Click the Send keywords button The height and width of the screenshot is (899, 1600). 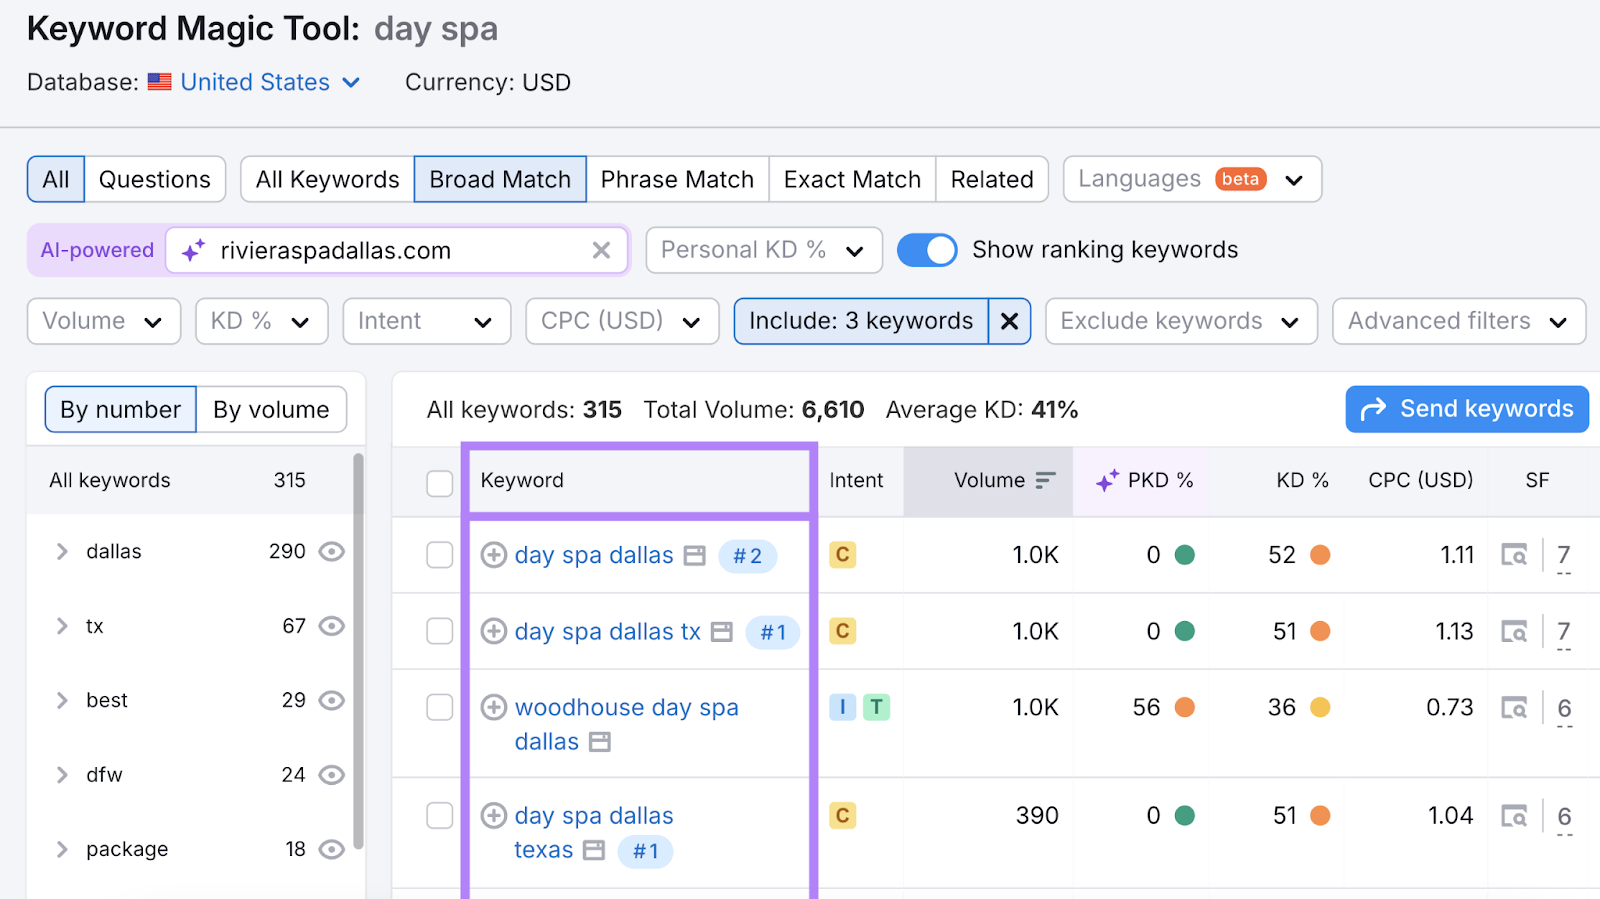[x=1466, y=409]
